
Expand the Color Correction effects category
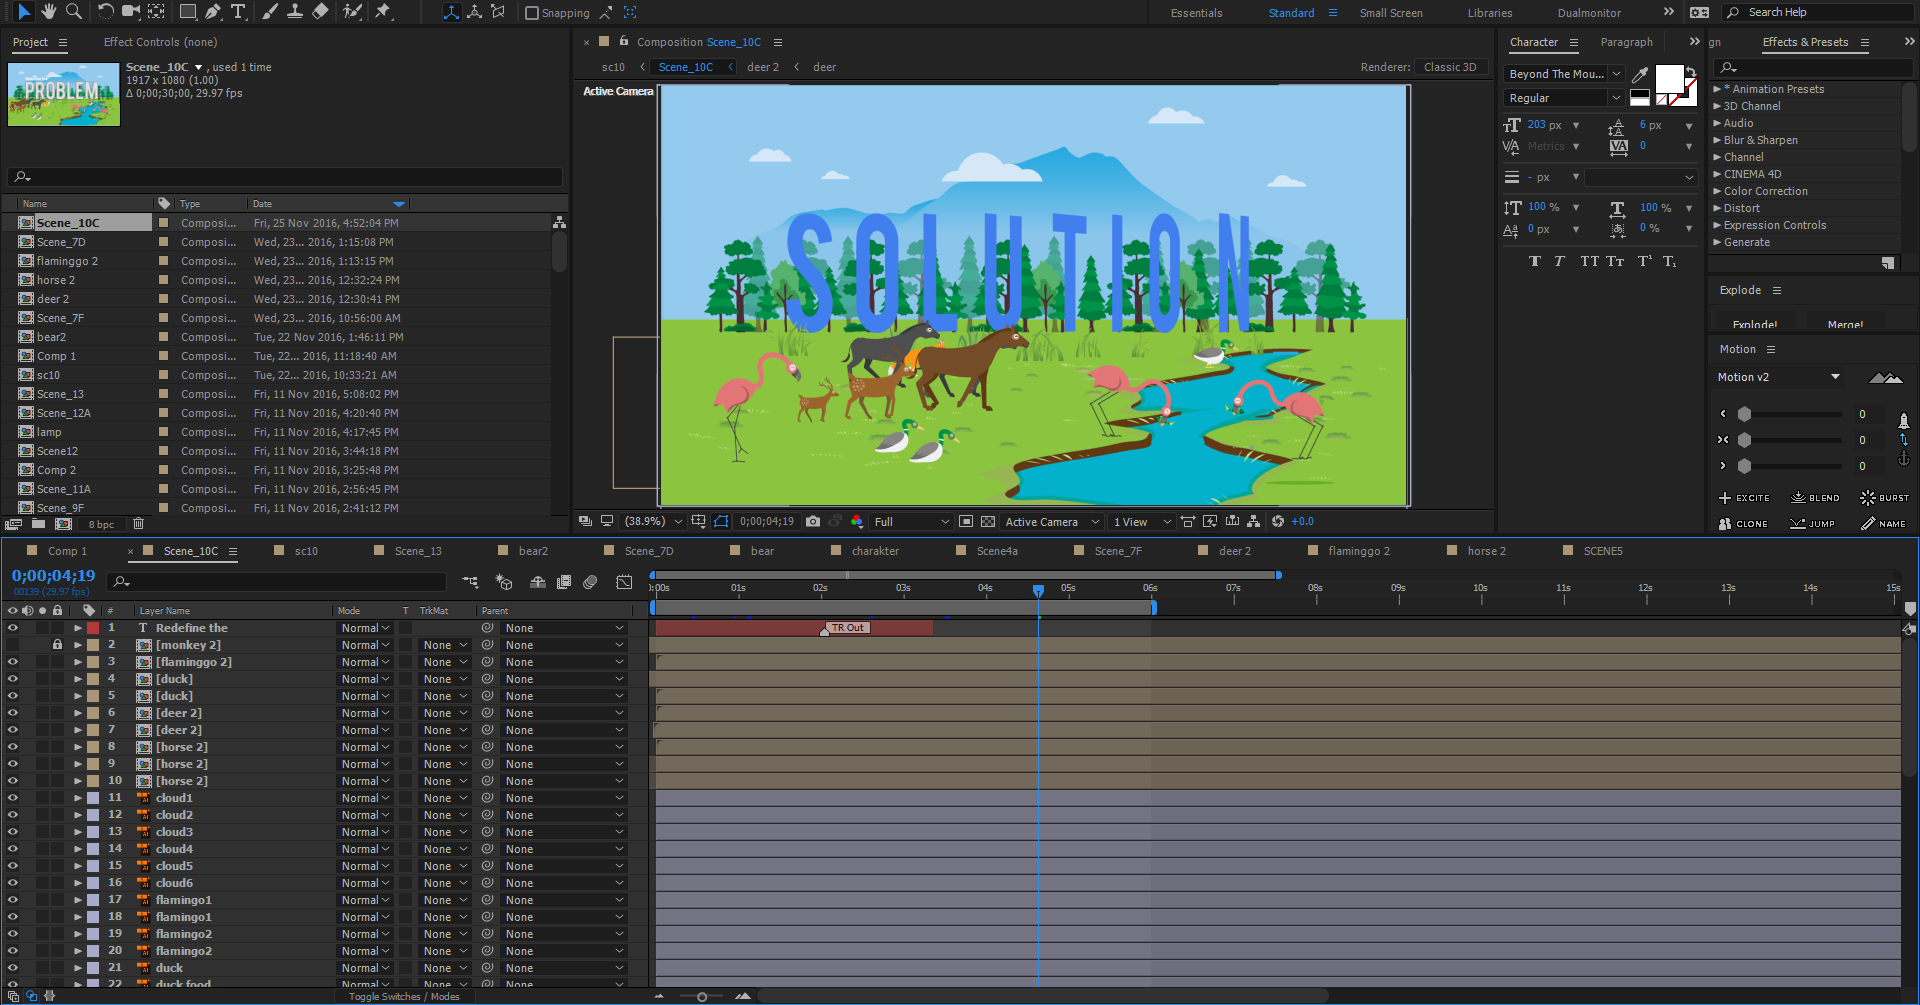pyautogui.click(x=1717, y=191)
